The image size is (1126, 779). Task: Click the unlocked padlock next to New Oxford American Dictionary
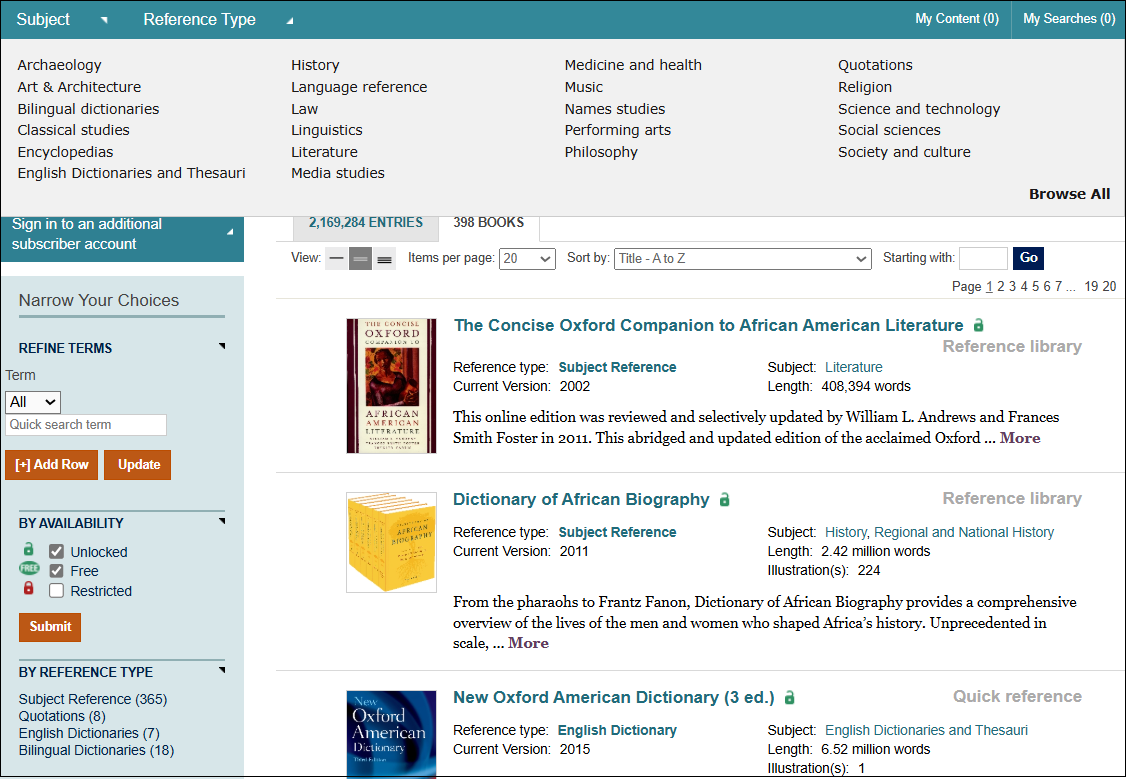(790, 698)
